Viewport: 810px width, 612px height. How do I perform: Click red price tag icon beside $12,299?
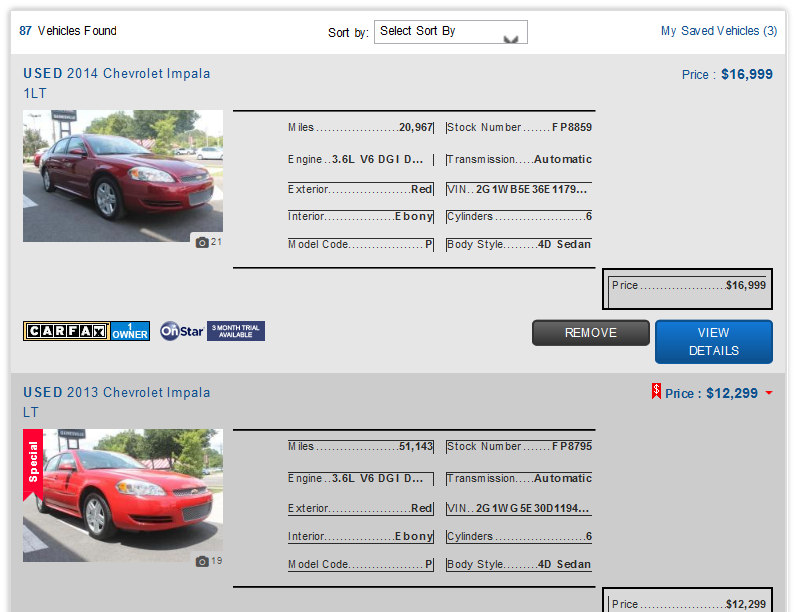click(x=656, y=392)
